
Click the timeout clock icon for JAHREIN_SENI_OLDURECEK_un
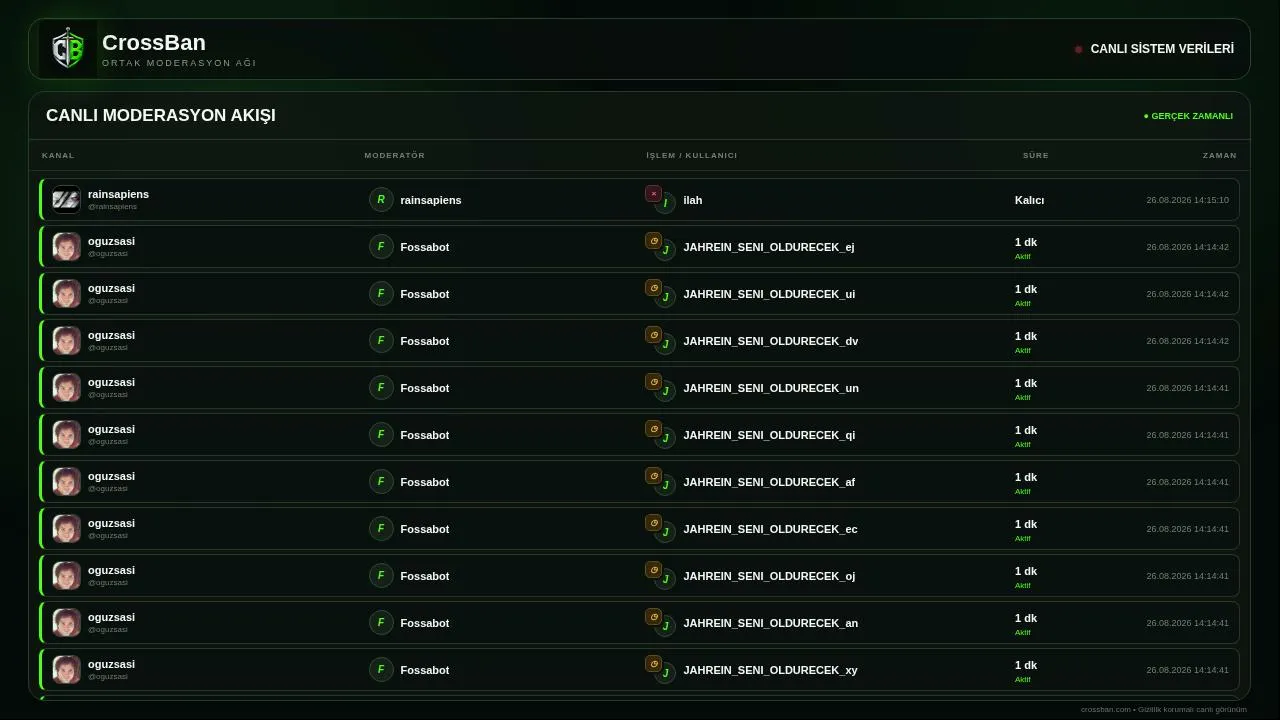pyautogui.click(x=653, y=382)
